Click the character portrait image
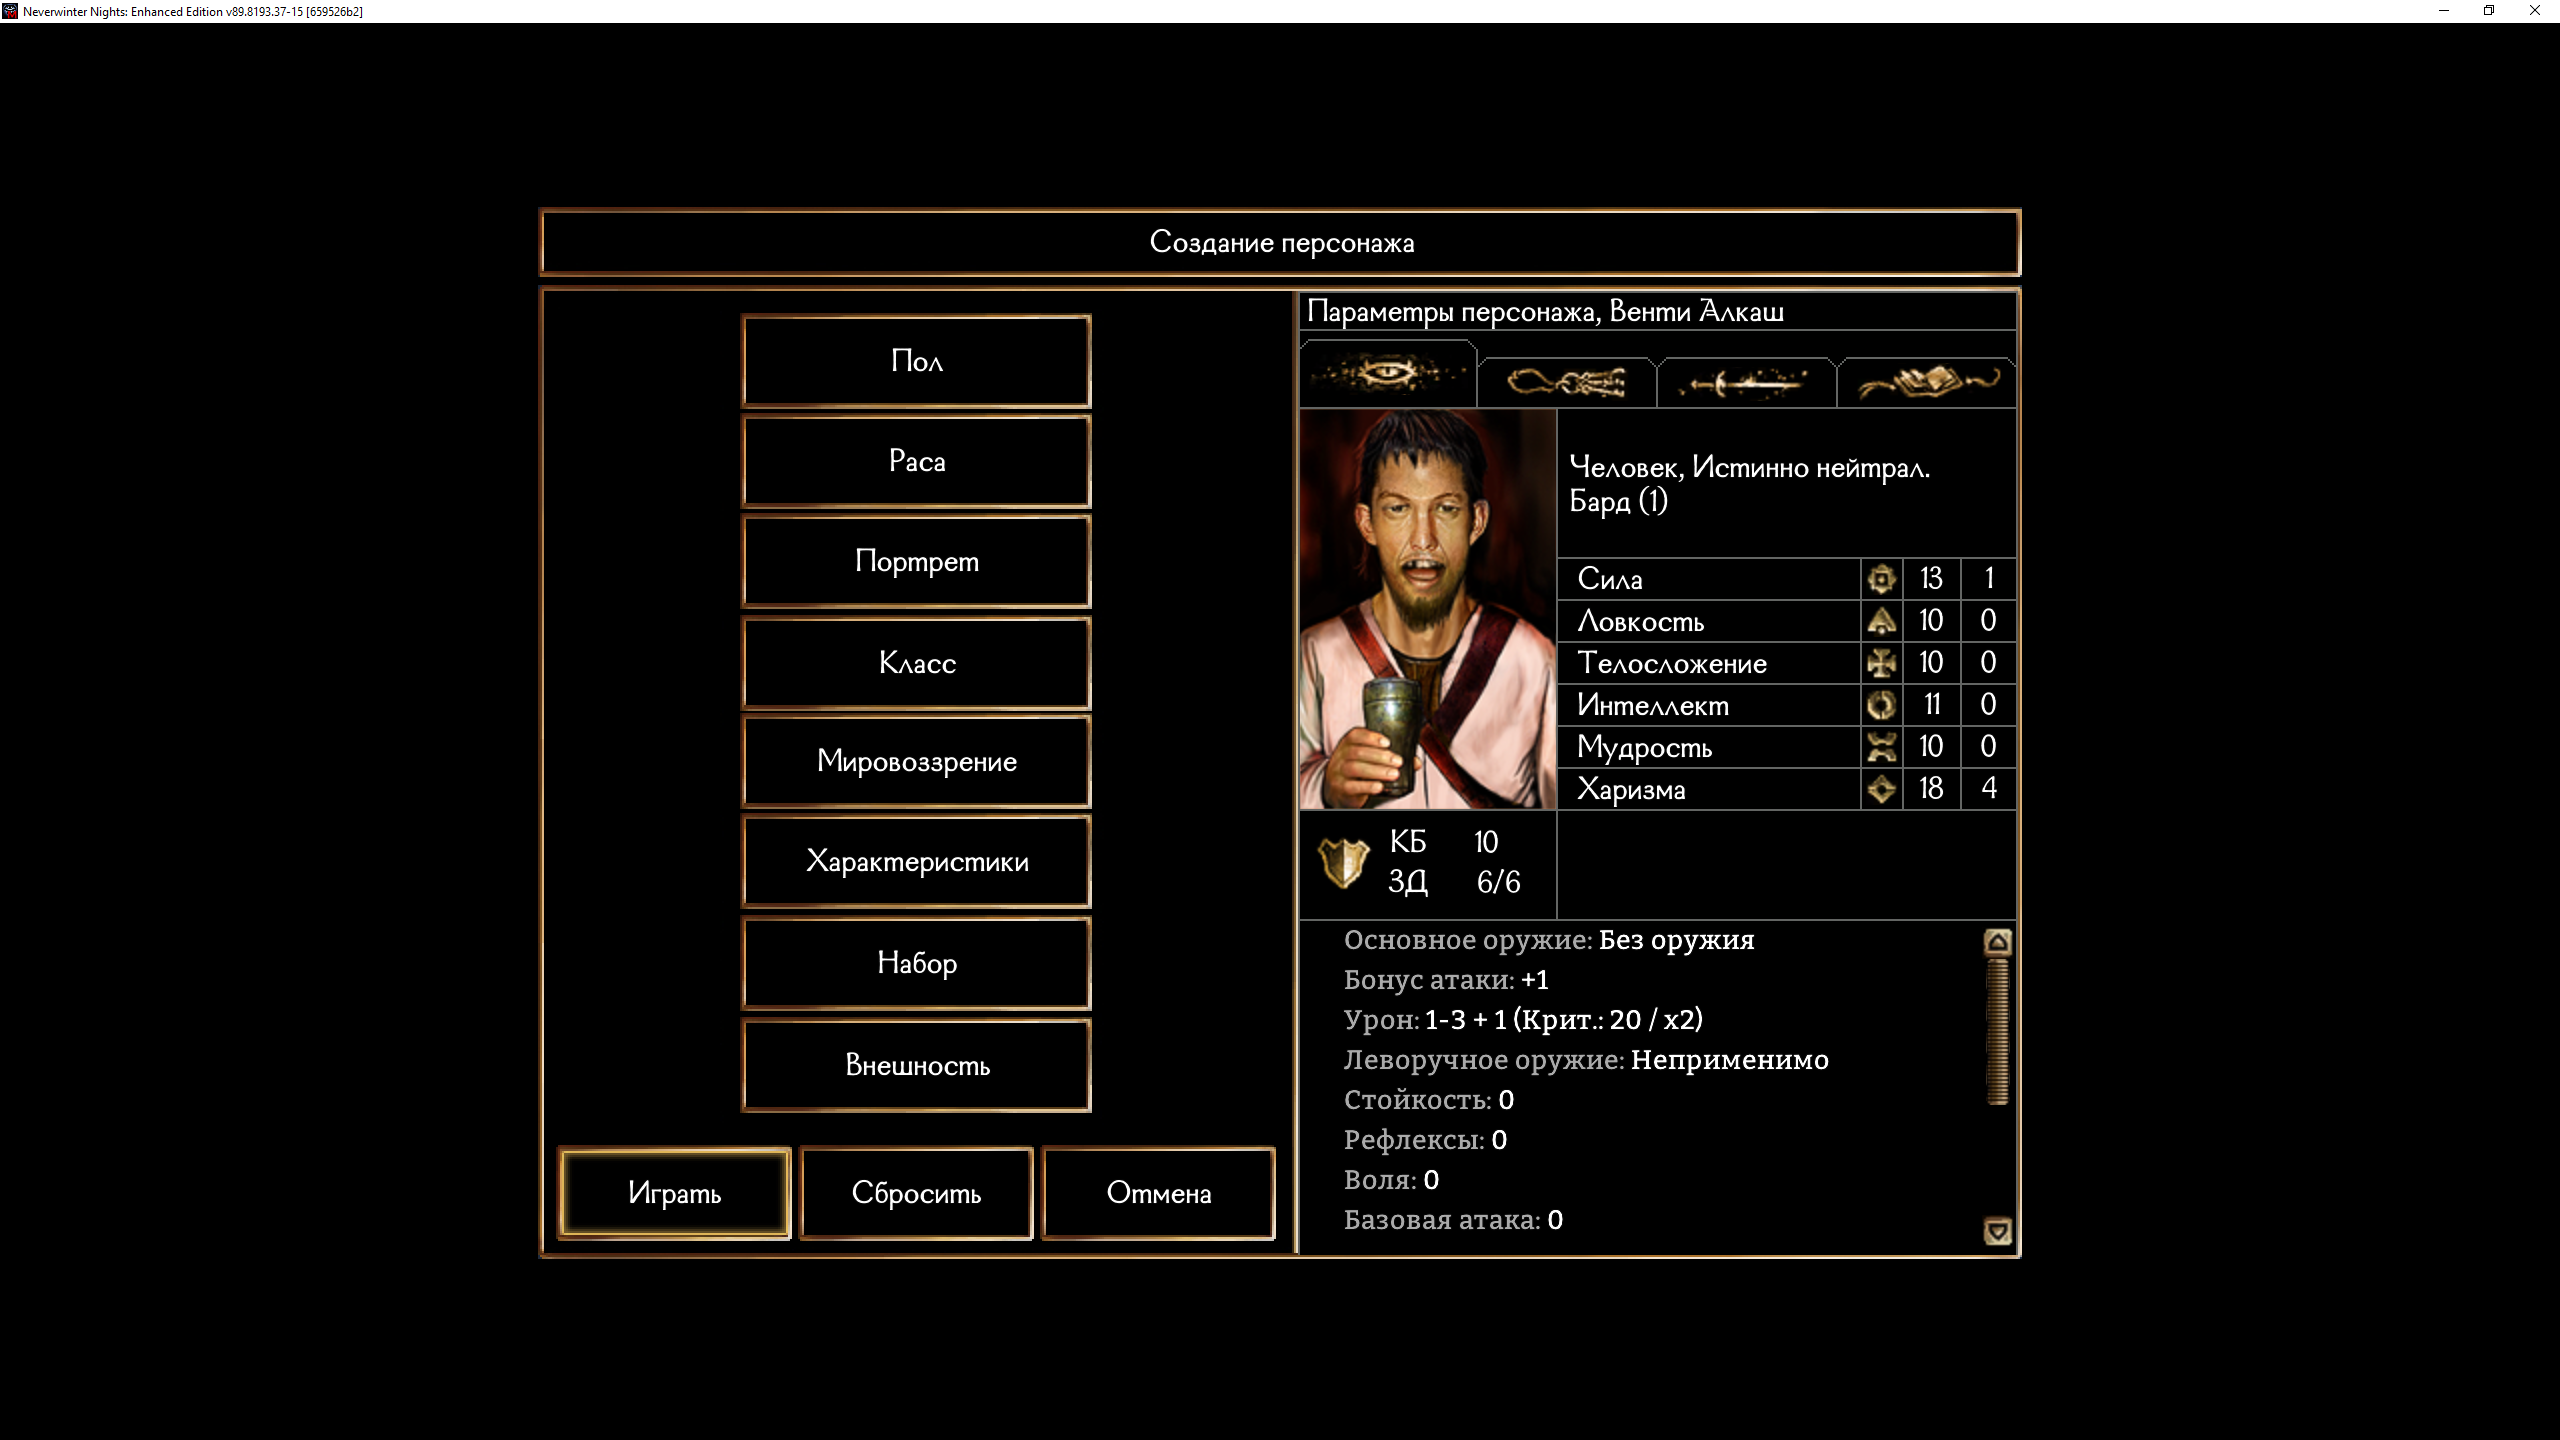 click(1427, 609)
